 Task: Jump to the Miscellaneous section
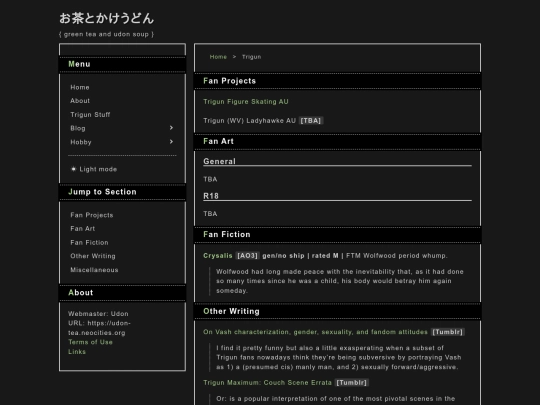click(94, 270)
